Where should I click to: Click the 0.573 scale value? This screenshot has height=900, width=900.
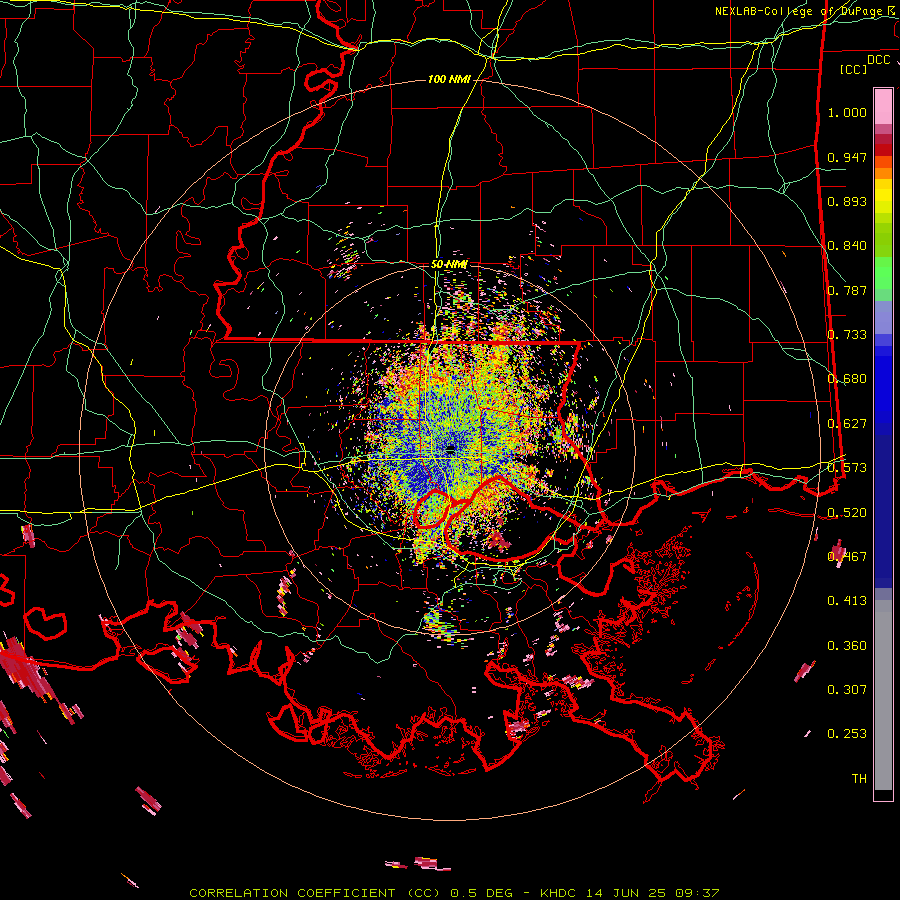point(847,468)
